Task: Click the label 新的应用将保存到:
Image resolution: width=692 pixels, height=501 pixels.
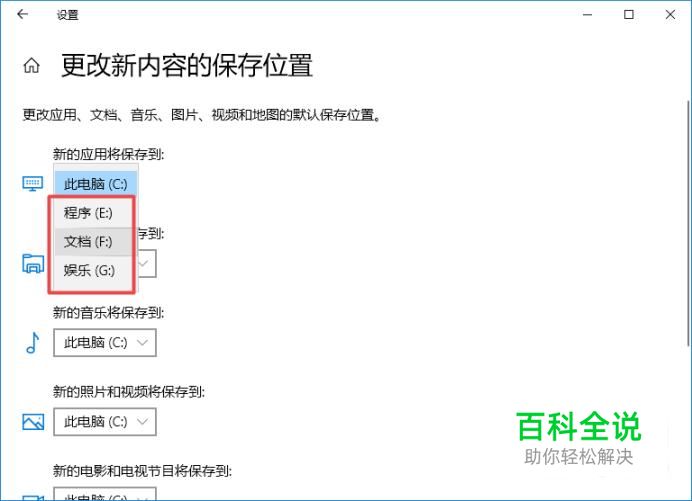Action: pos(109,154)
